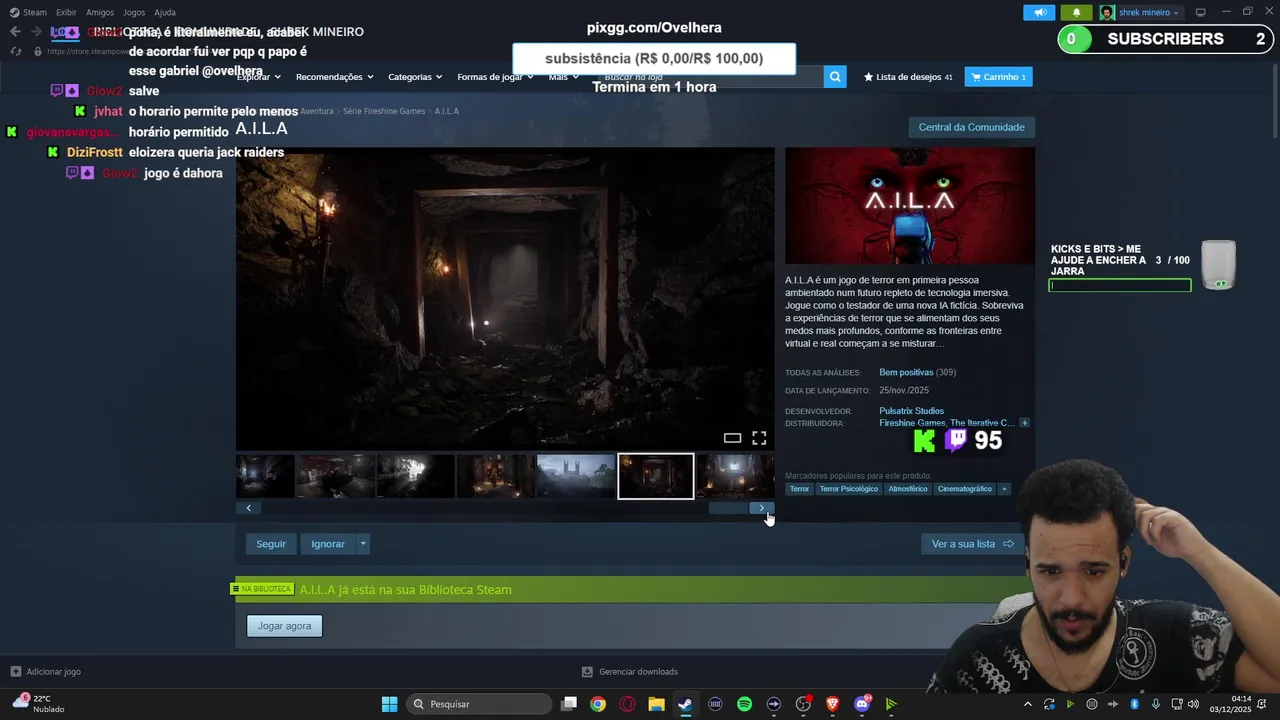The image size is (1280, 720).
Task: Open the Carrinho shopping cart
Action: pyautogui.click(x=998, y=77)
